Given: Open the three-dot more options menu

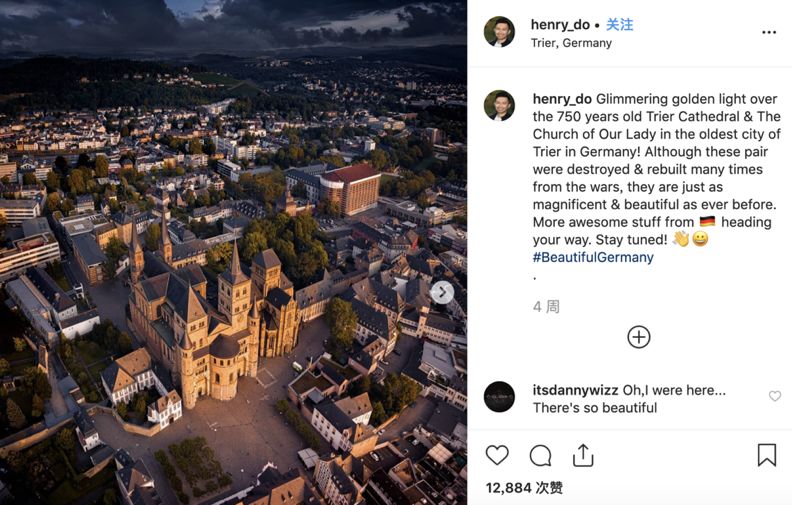Looking at the screenshot, I should [x=769, y=32].
